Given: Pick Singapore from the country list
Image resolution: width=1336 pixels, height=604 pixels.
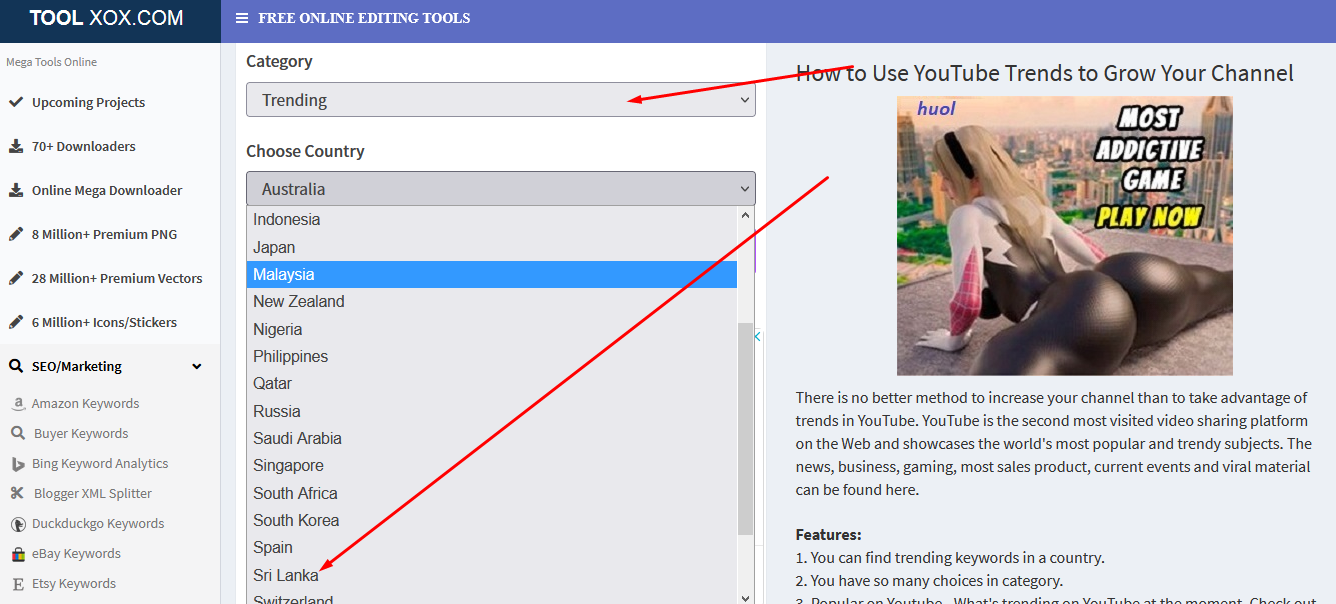Looking at the screenshot, I should [x=492, y=466].
